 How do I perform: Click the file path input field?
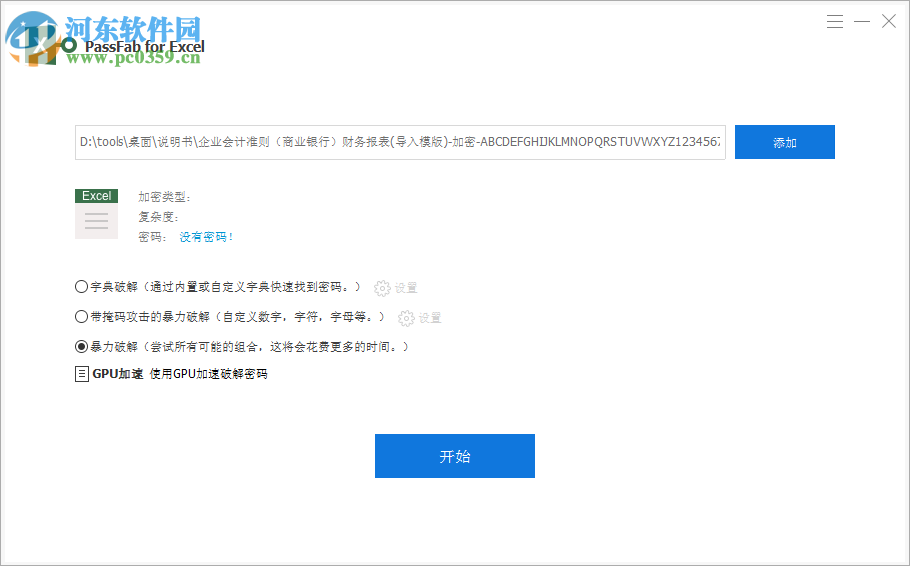pos(400,142)
